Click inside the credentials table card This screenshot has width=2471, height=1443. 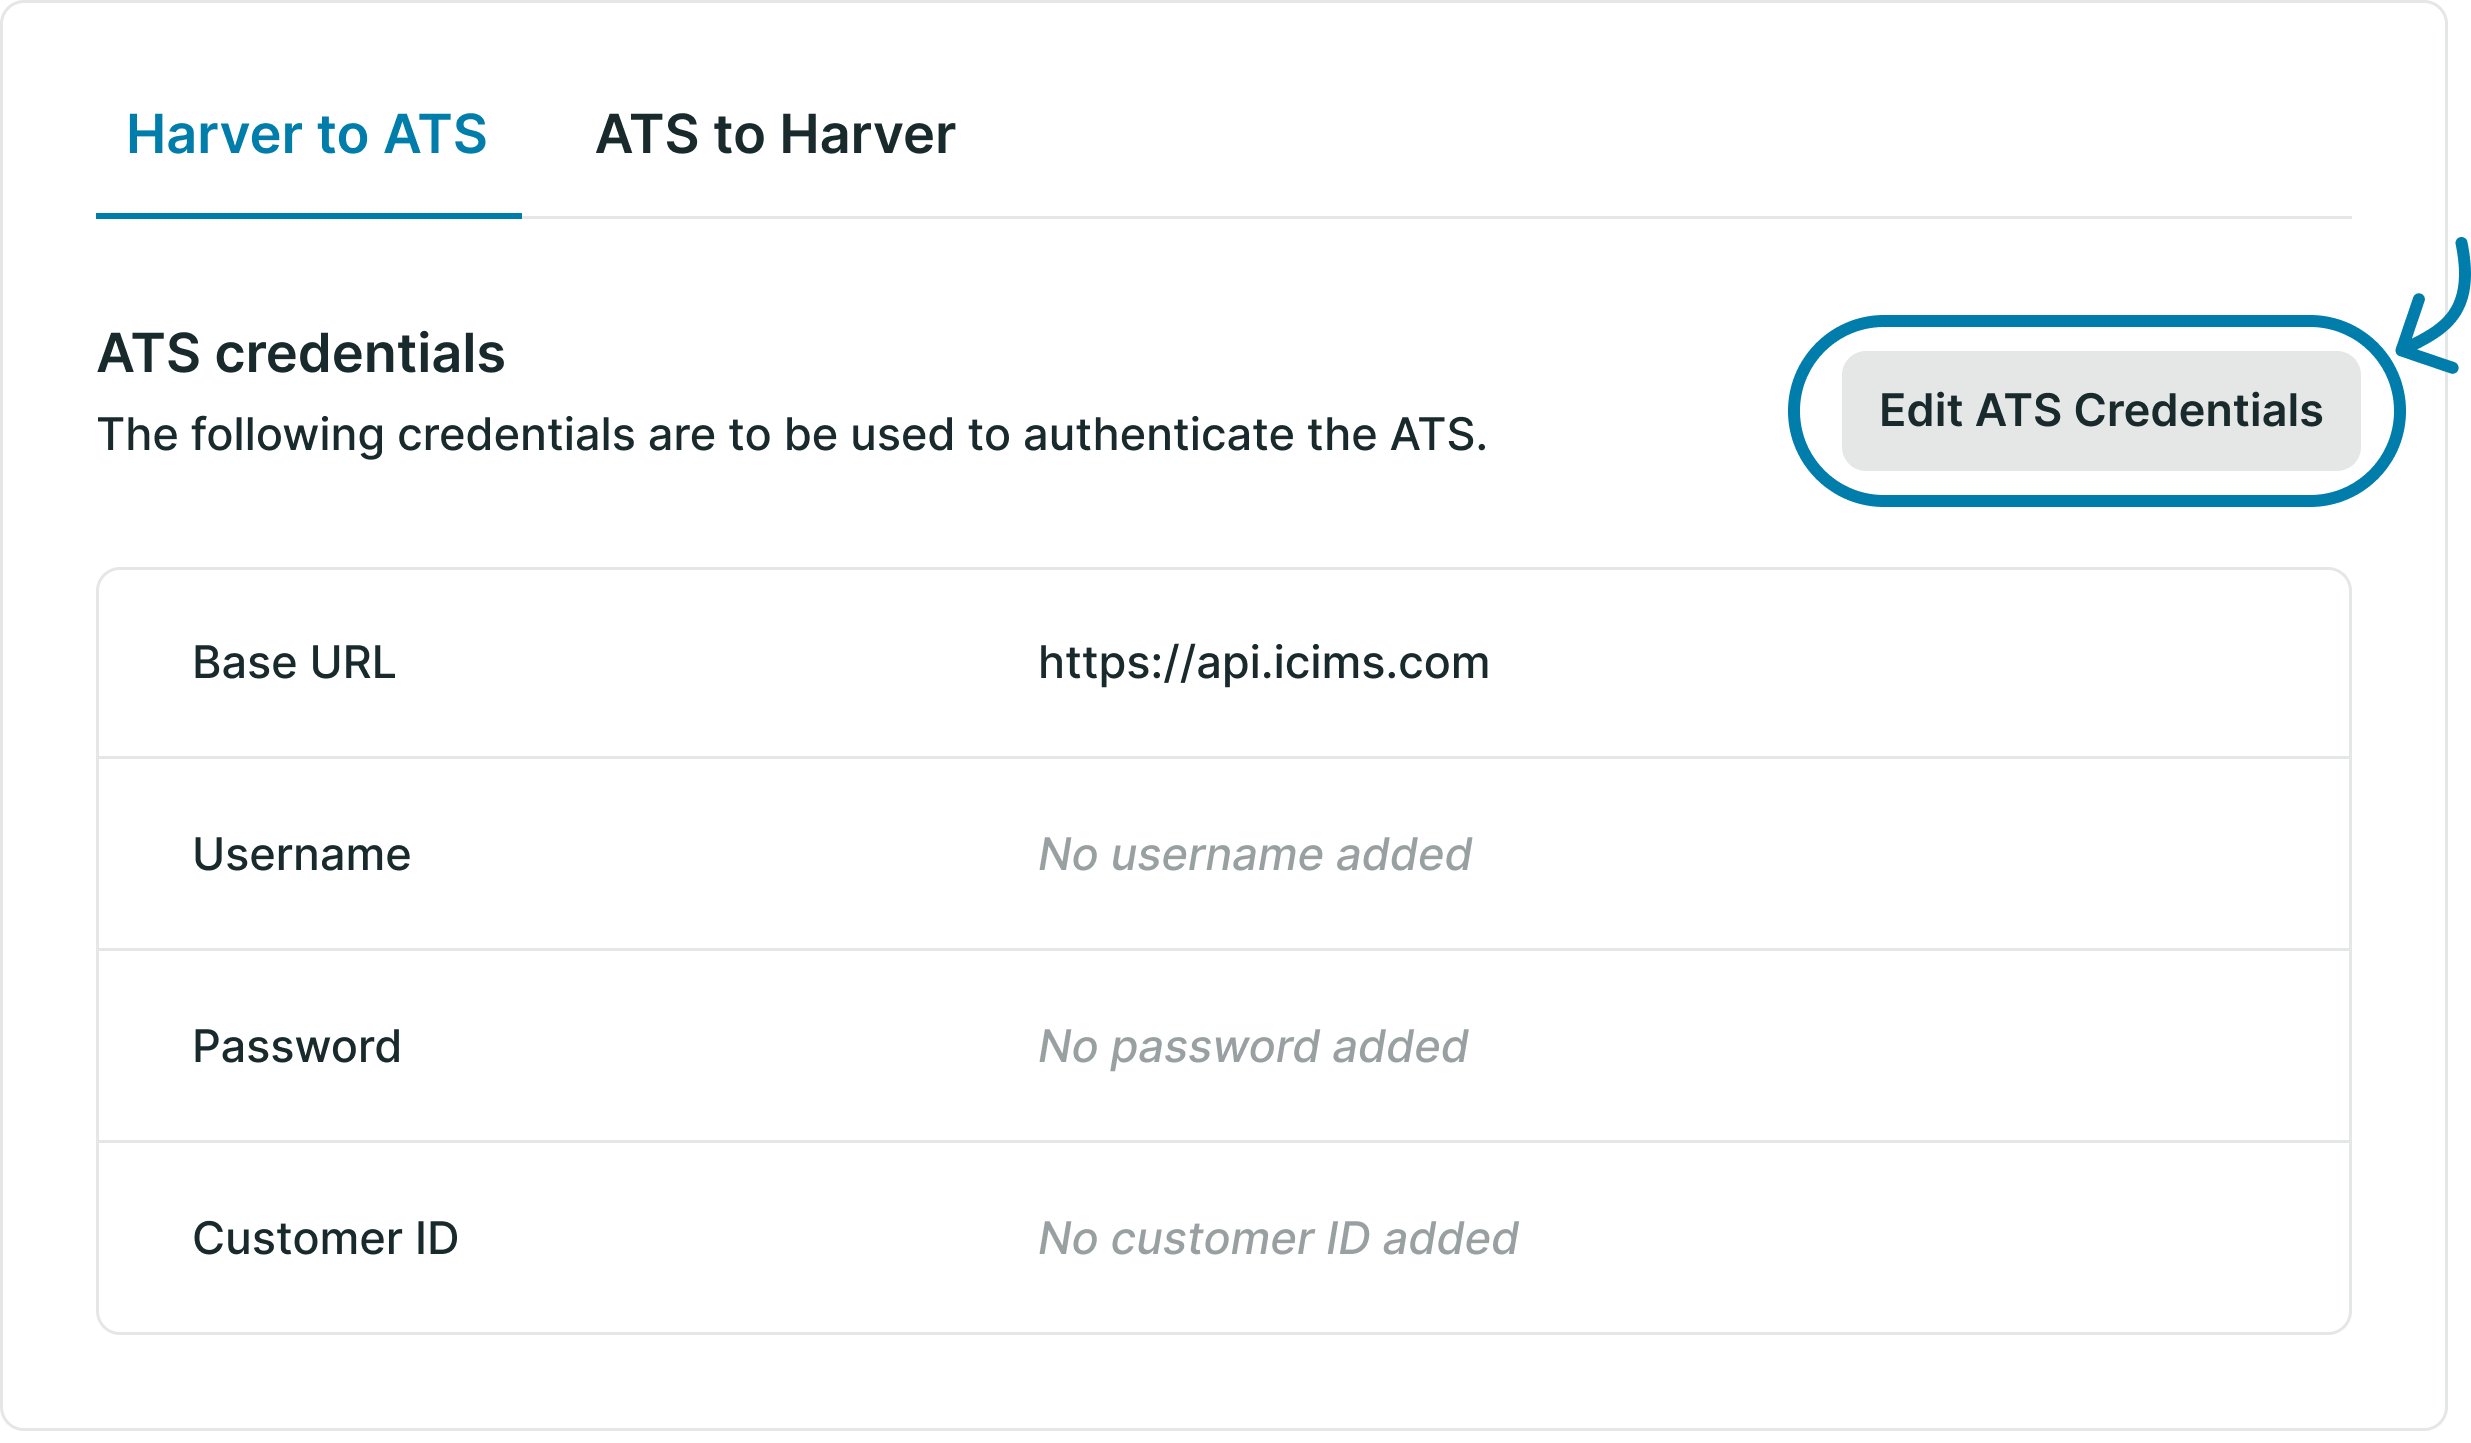(1225, 950)
